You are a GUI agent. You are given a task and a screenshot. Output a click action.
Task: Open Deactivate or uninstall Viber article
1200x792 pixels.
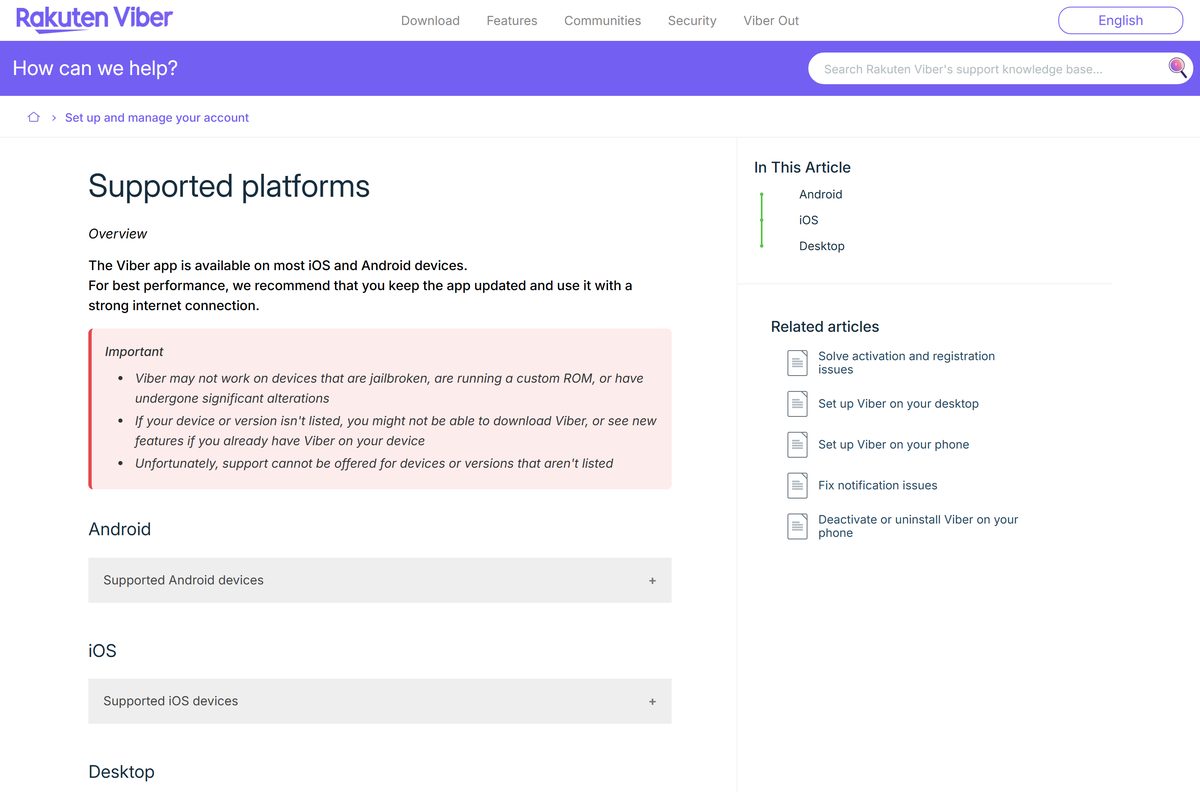coord(918,526)
